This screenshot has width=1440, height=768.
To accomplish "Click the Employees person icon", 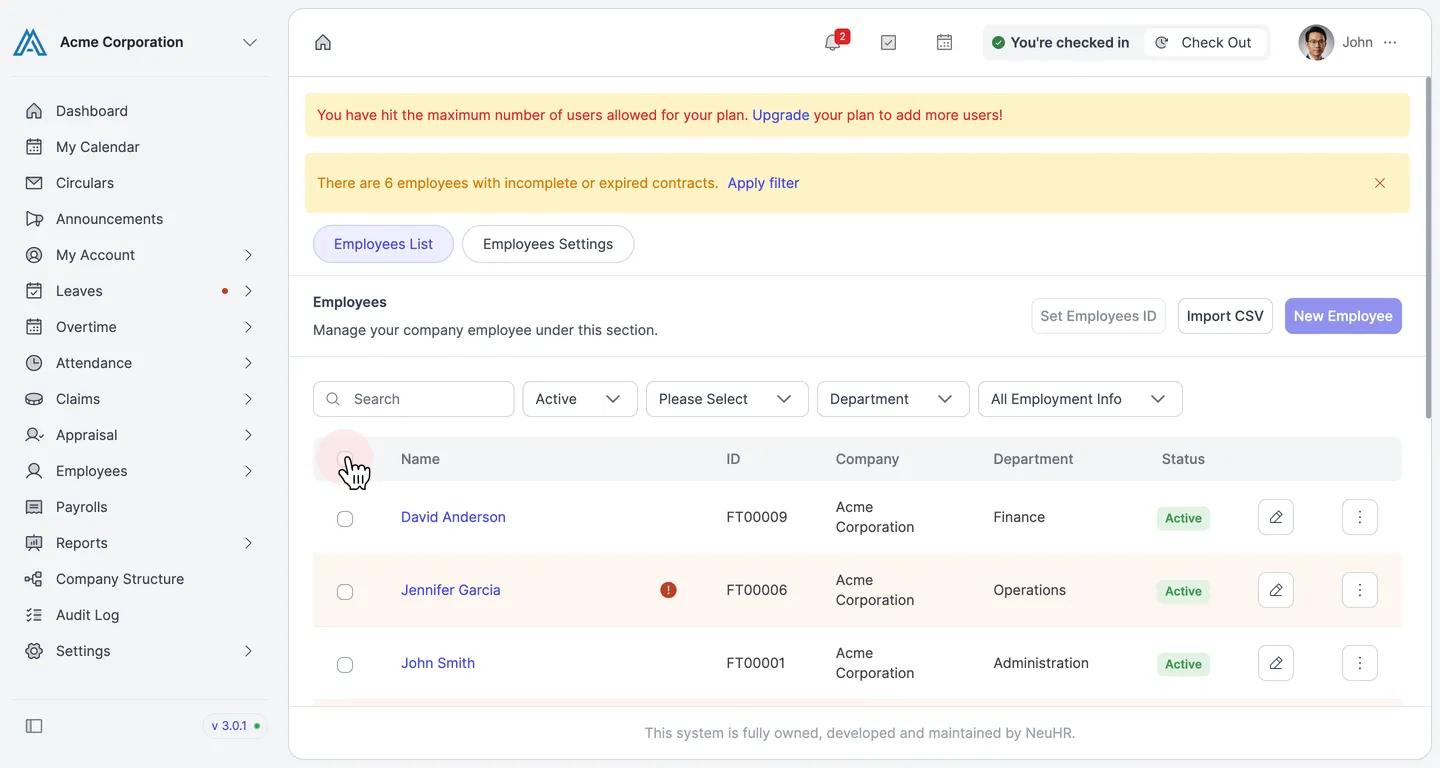I will click(34, 471).
